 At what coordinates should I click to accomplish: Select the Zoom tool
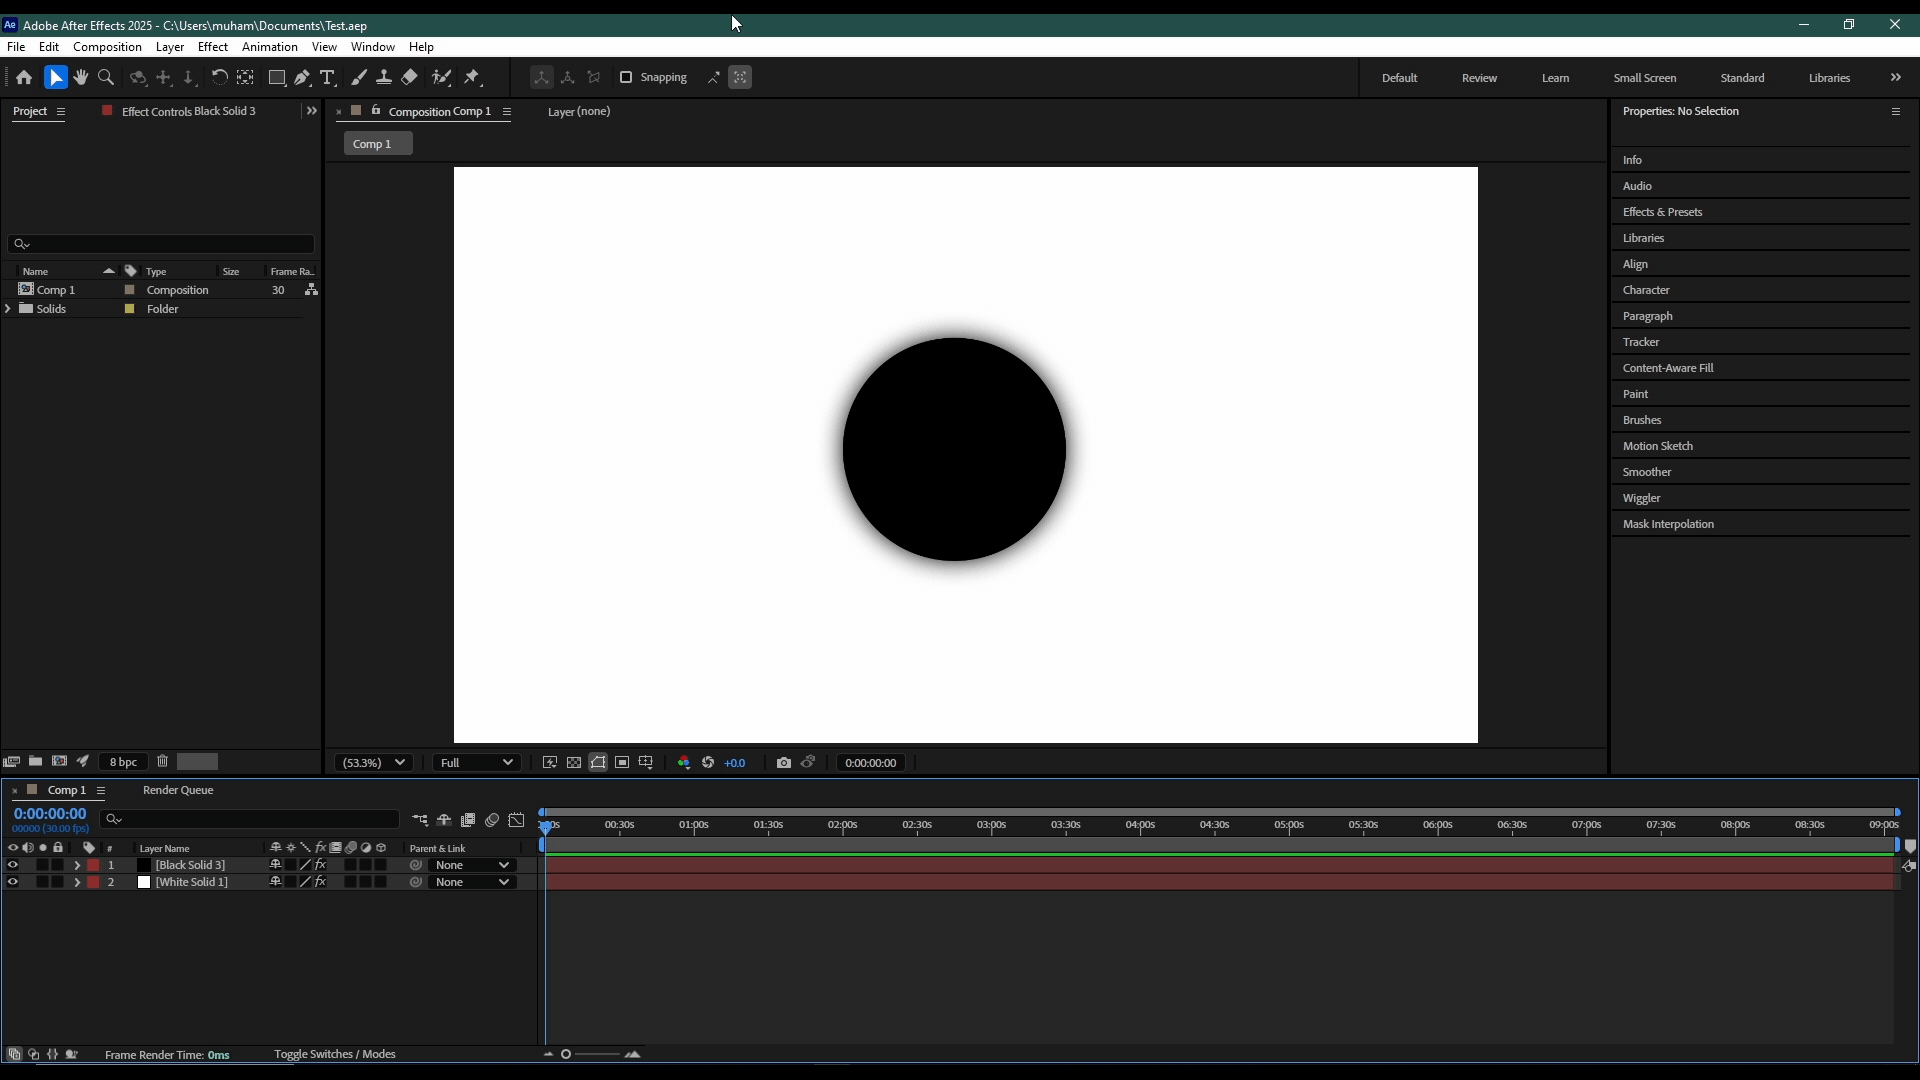[x=106, y=77]
